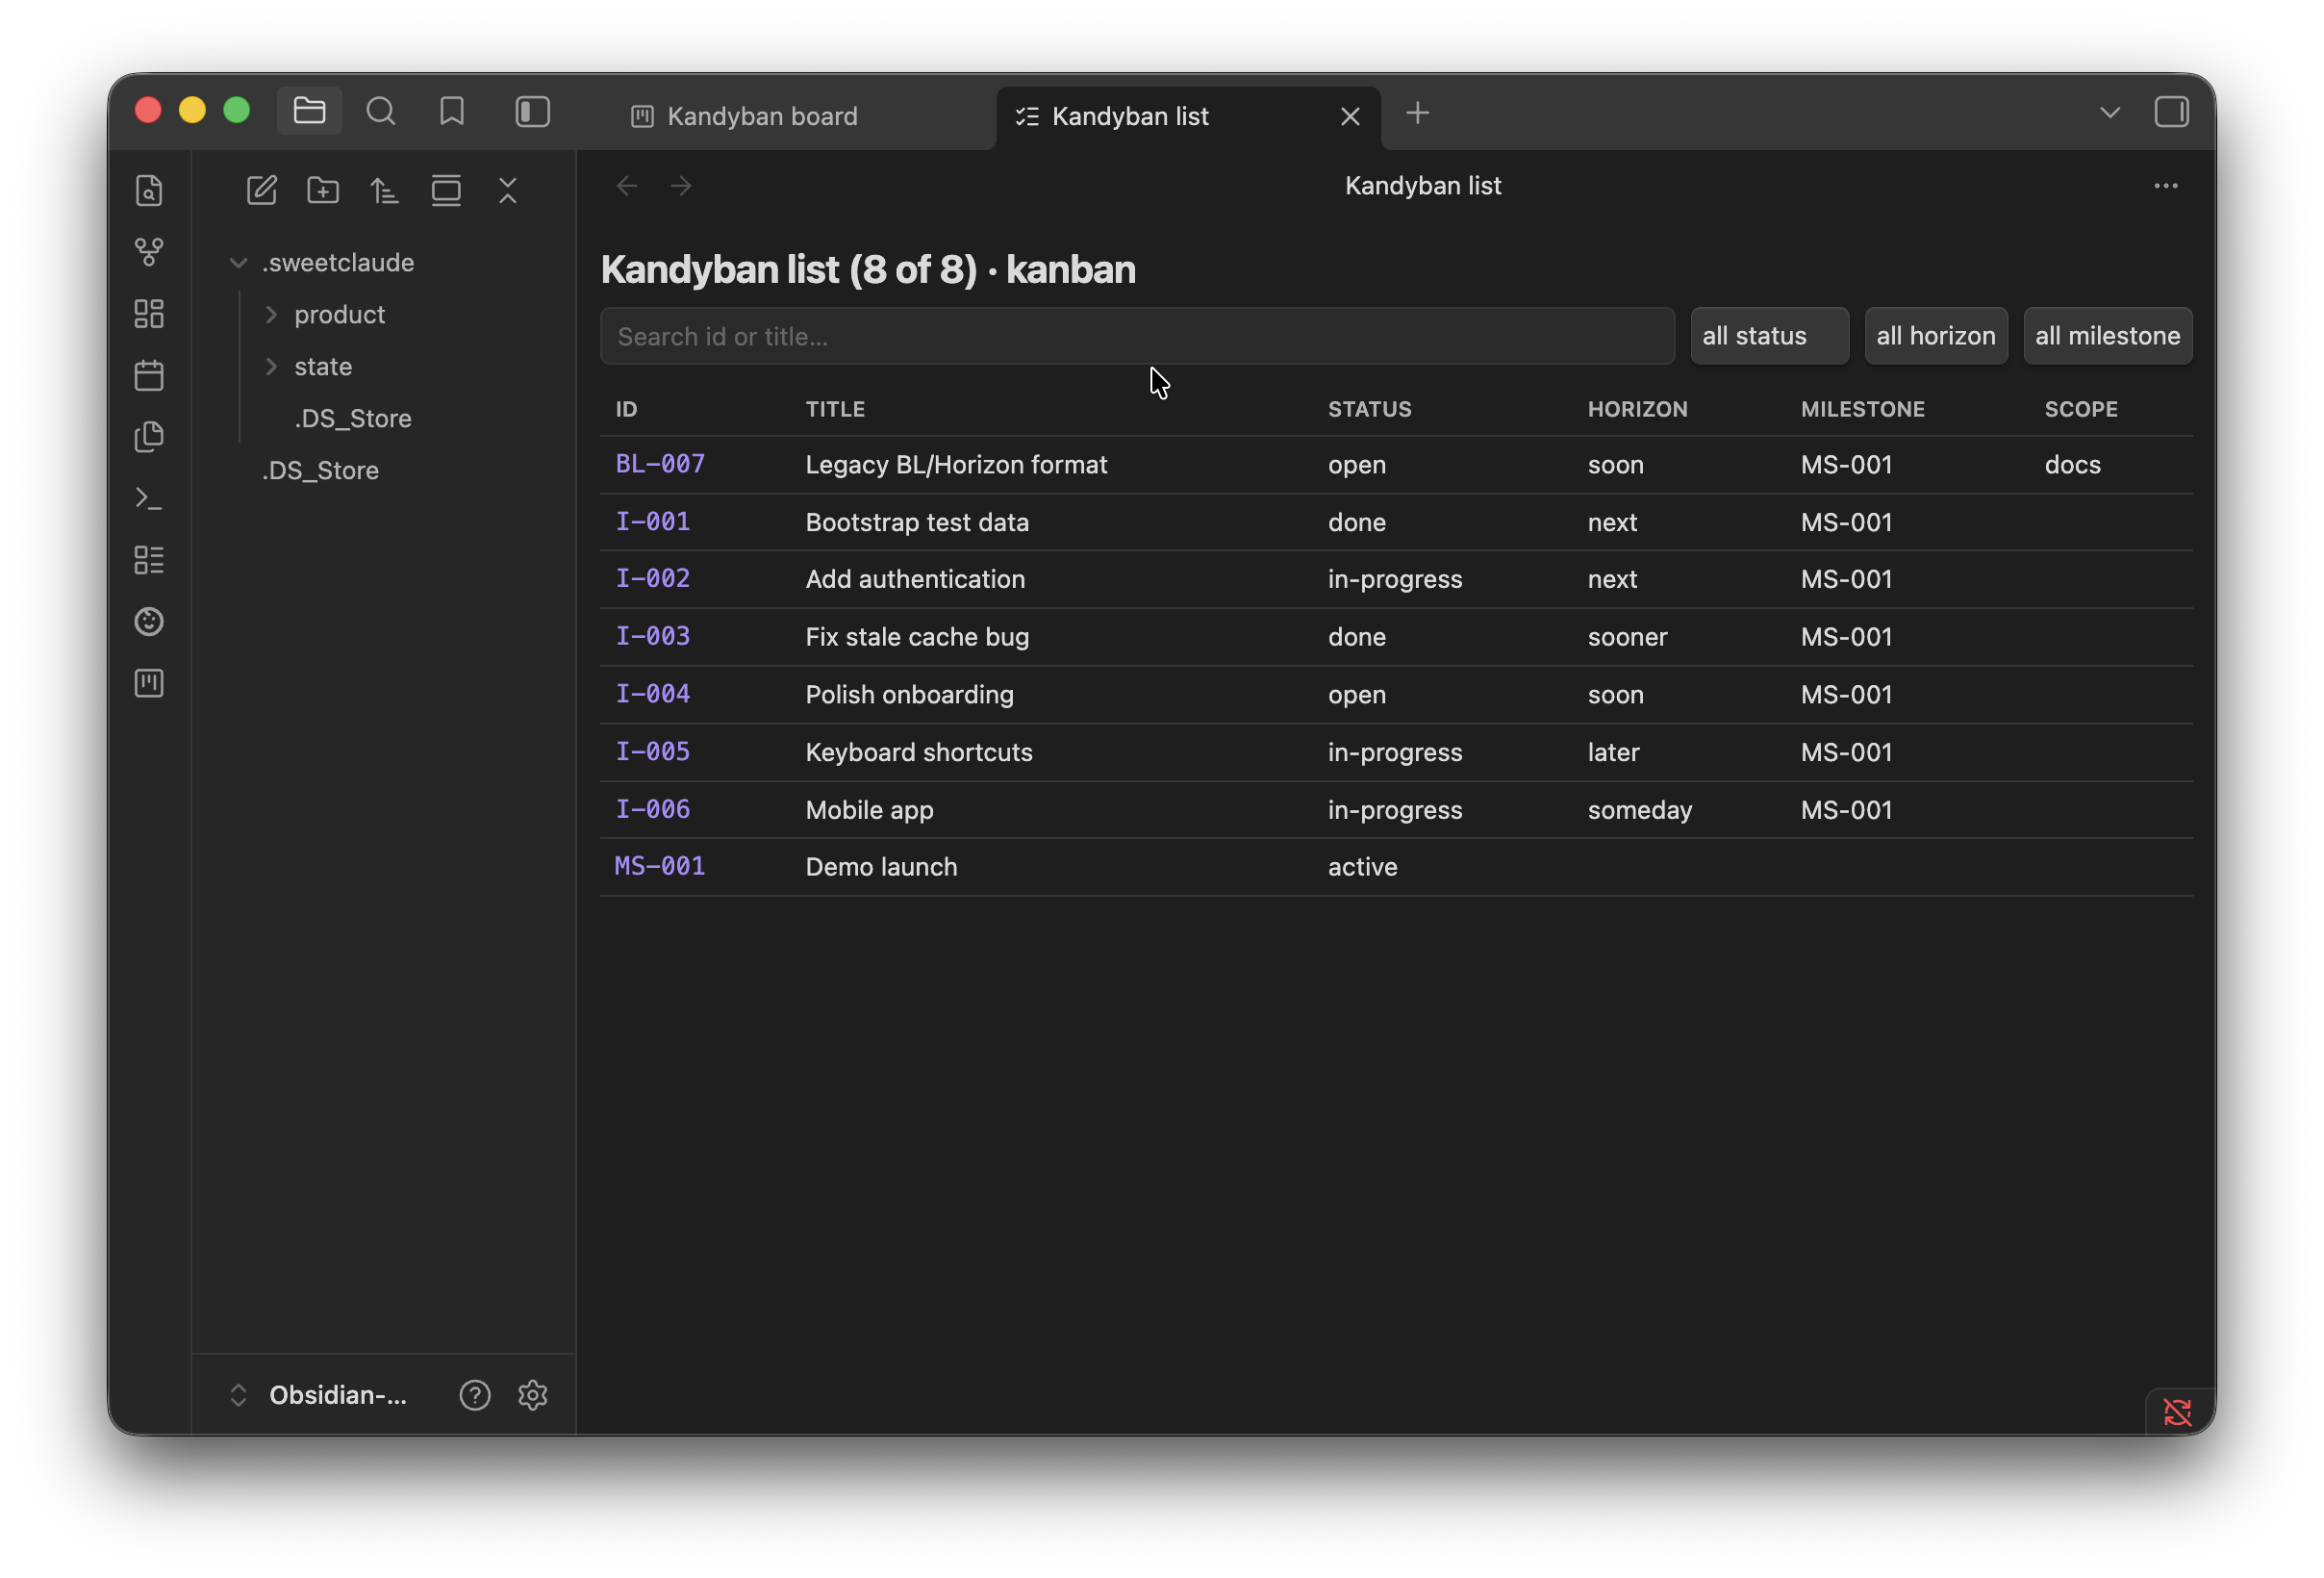
Task: Click the 'docs' scope cell
Action: coord(2072,465)
